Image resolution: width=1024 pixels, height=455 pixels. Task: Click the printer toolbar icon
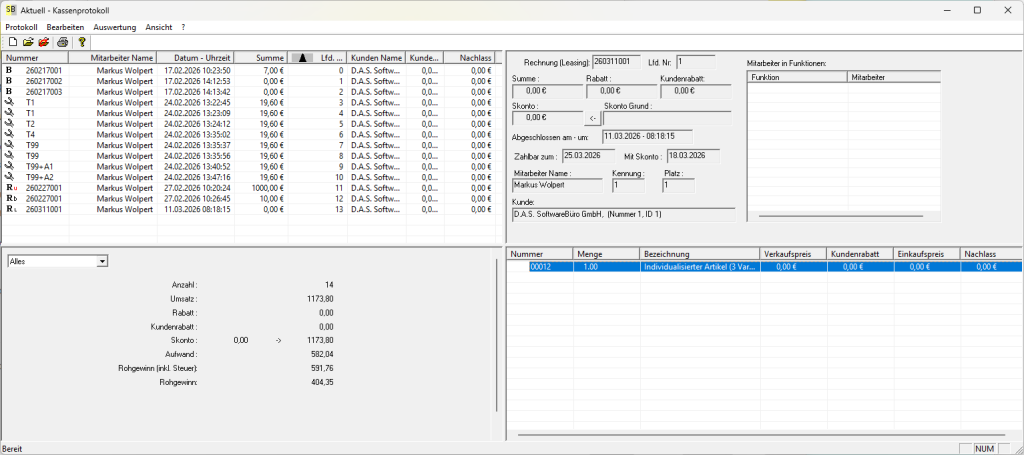click(62, 42)
